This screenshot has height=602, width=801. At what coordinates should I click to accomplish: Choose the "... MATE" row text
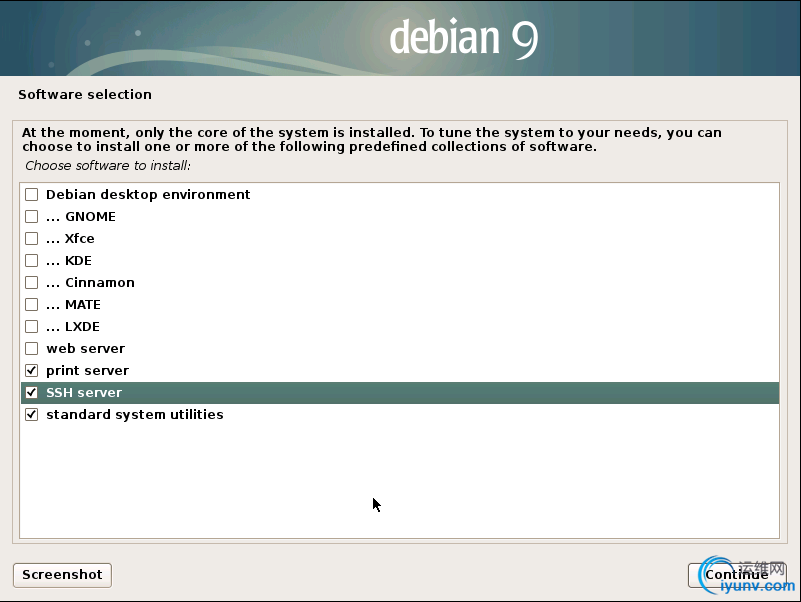tap(74, 305)
